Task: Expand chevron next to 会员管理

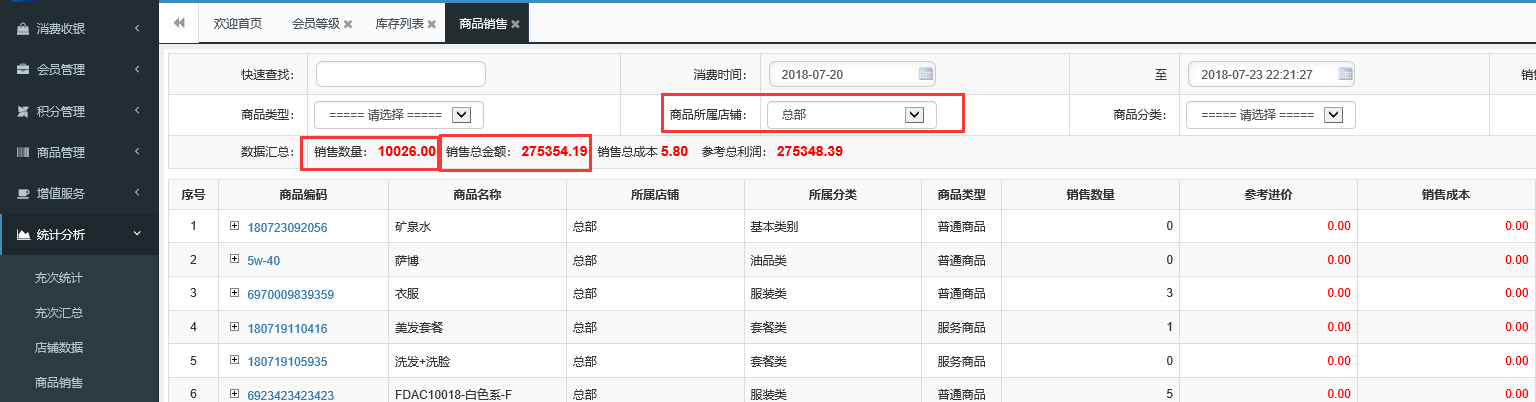Action: point(136,69)
